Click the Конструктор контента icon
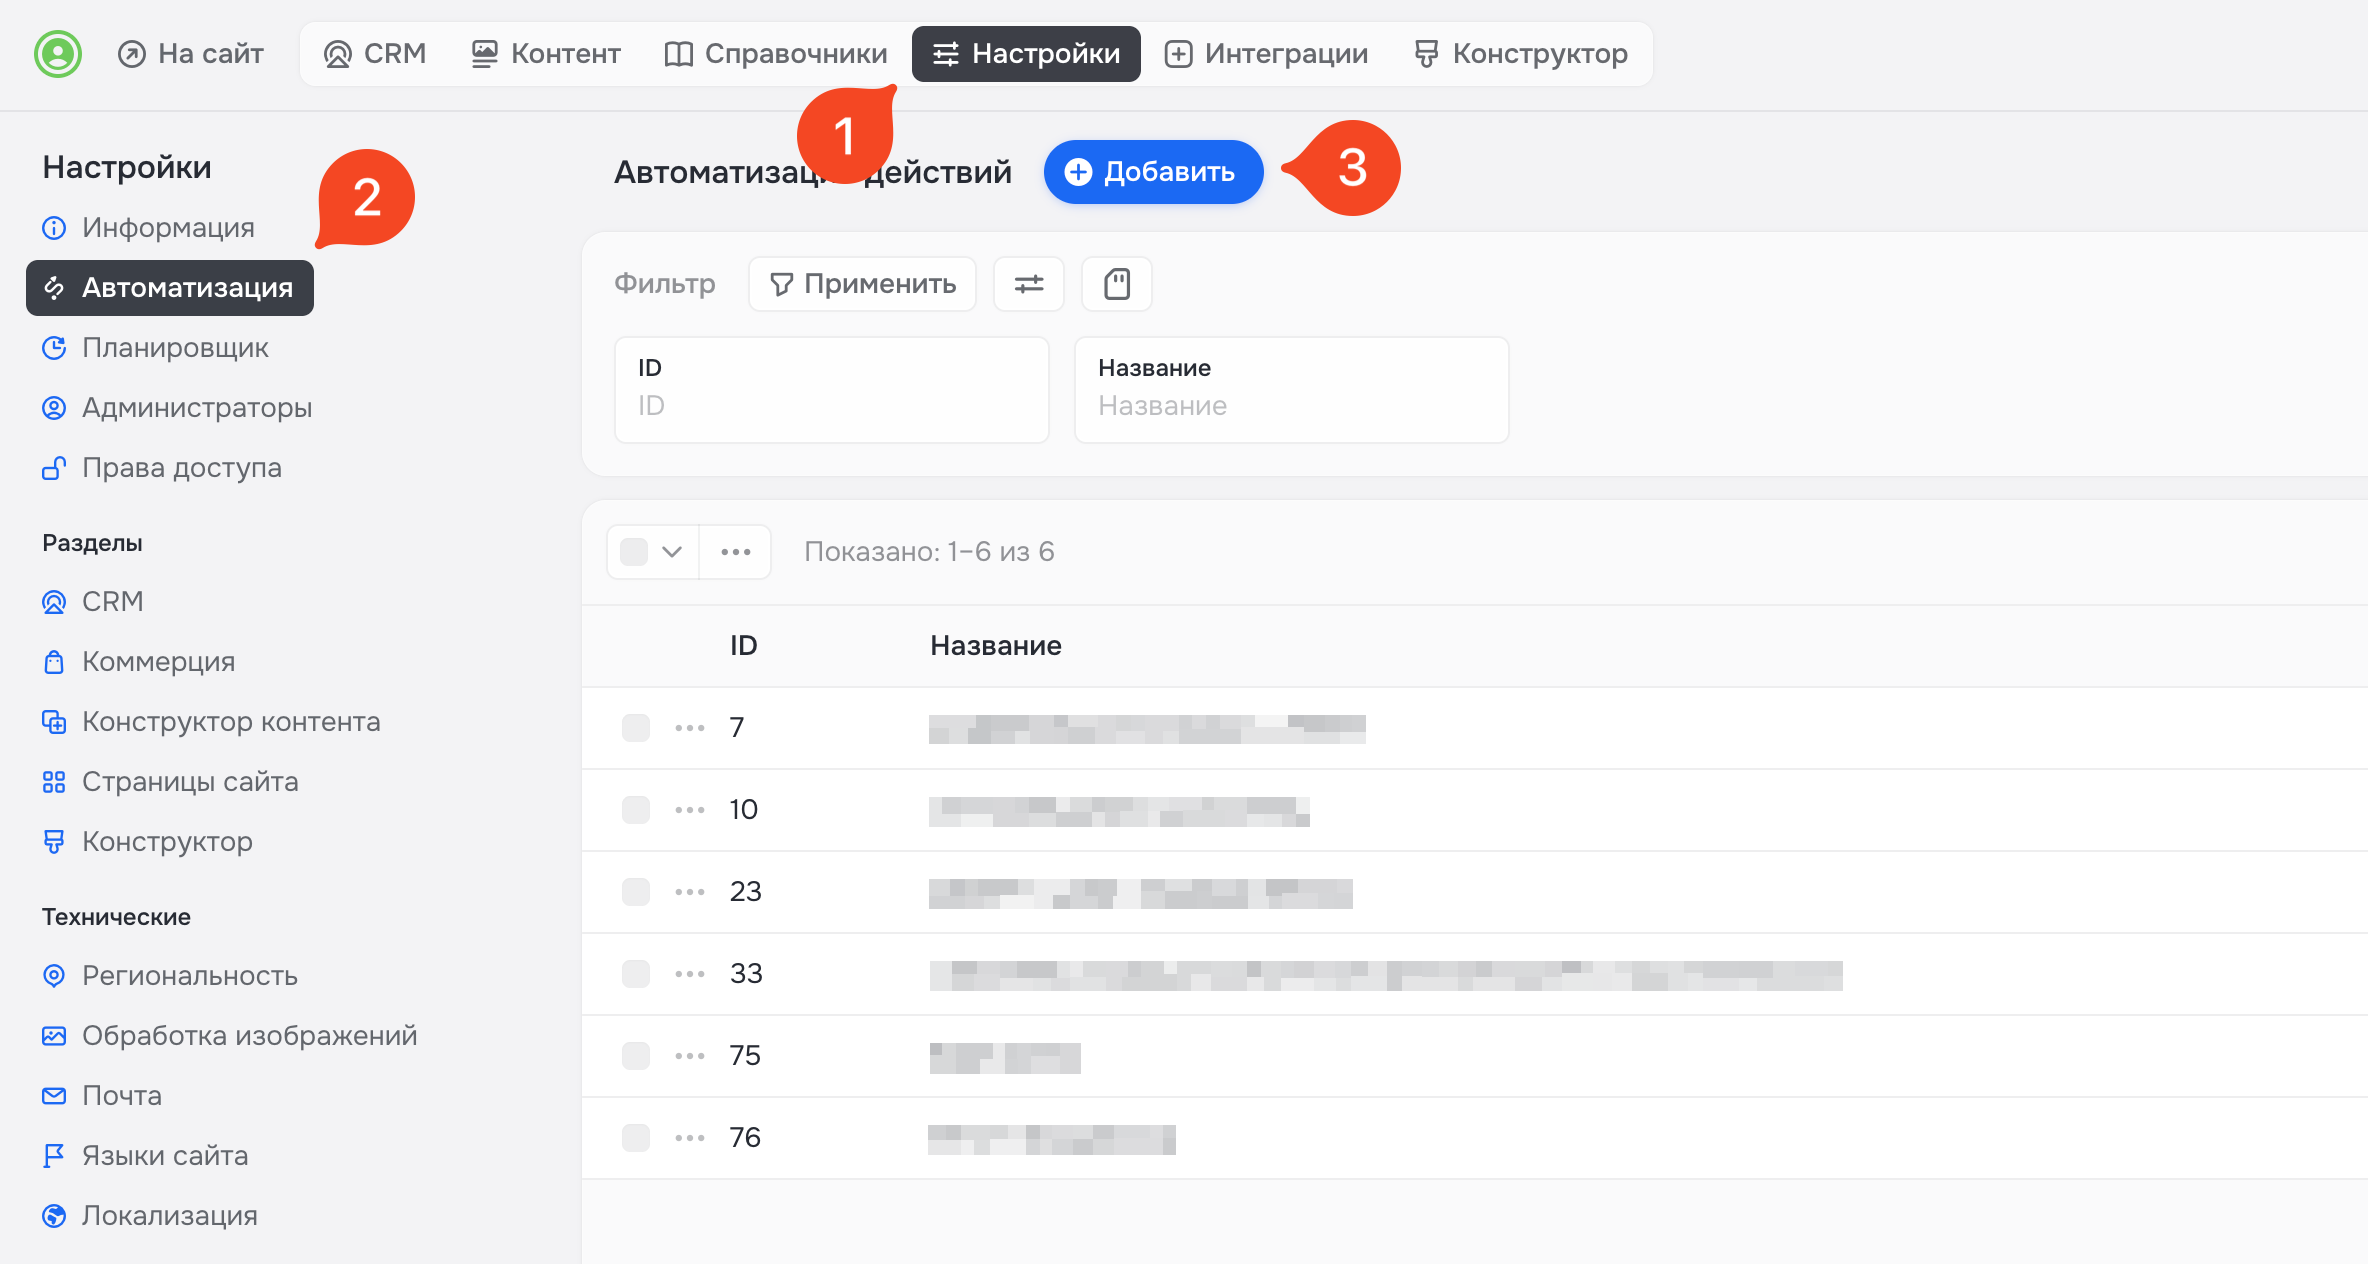The height and width of the screenshot is (1264, 2368). (54, 722)
